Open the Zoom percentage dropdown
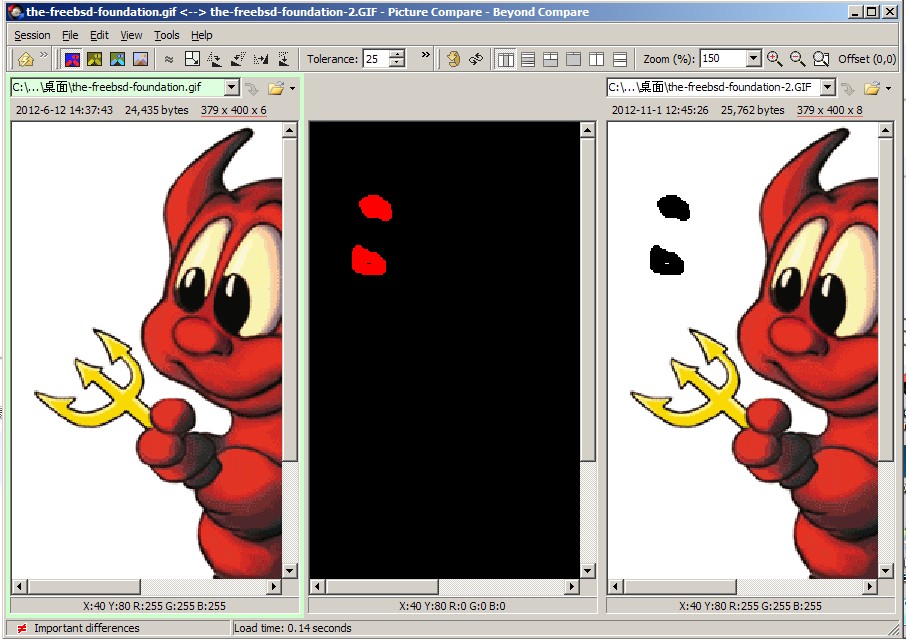906x639 pixels. tap(753, 59)
